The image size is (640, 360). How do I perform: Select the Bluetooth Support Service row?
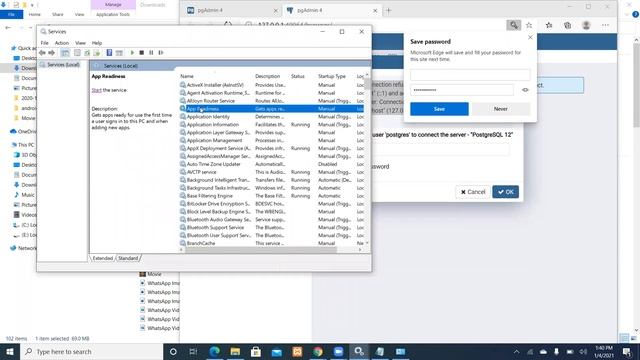(x=271, y=227)
